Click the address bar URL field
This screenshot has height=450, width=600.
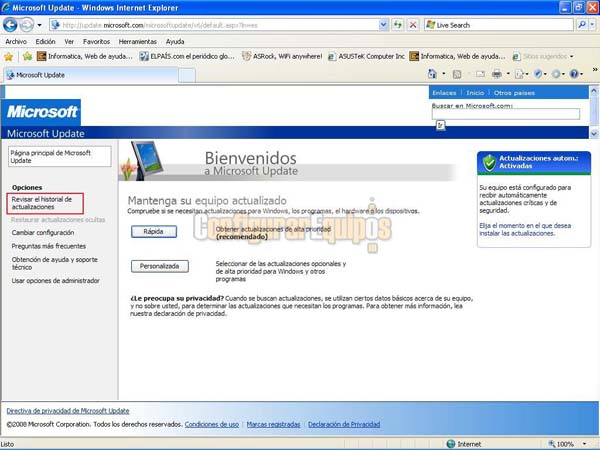pos(214,25)
